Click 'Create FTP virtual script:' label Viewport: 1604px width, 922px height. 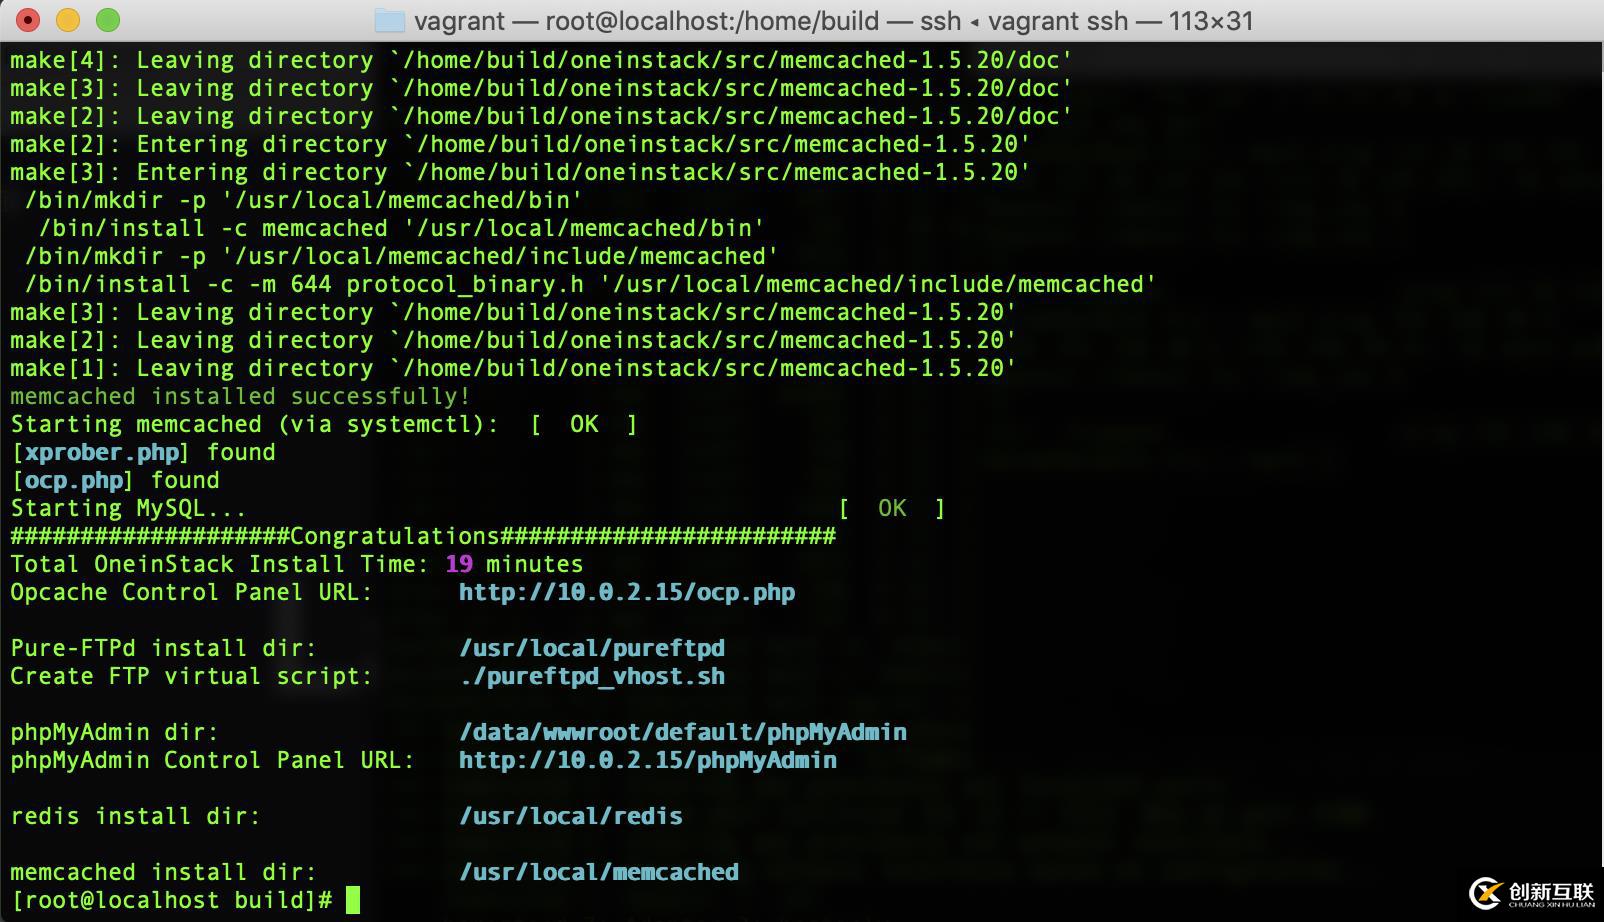191,676
